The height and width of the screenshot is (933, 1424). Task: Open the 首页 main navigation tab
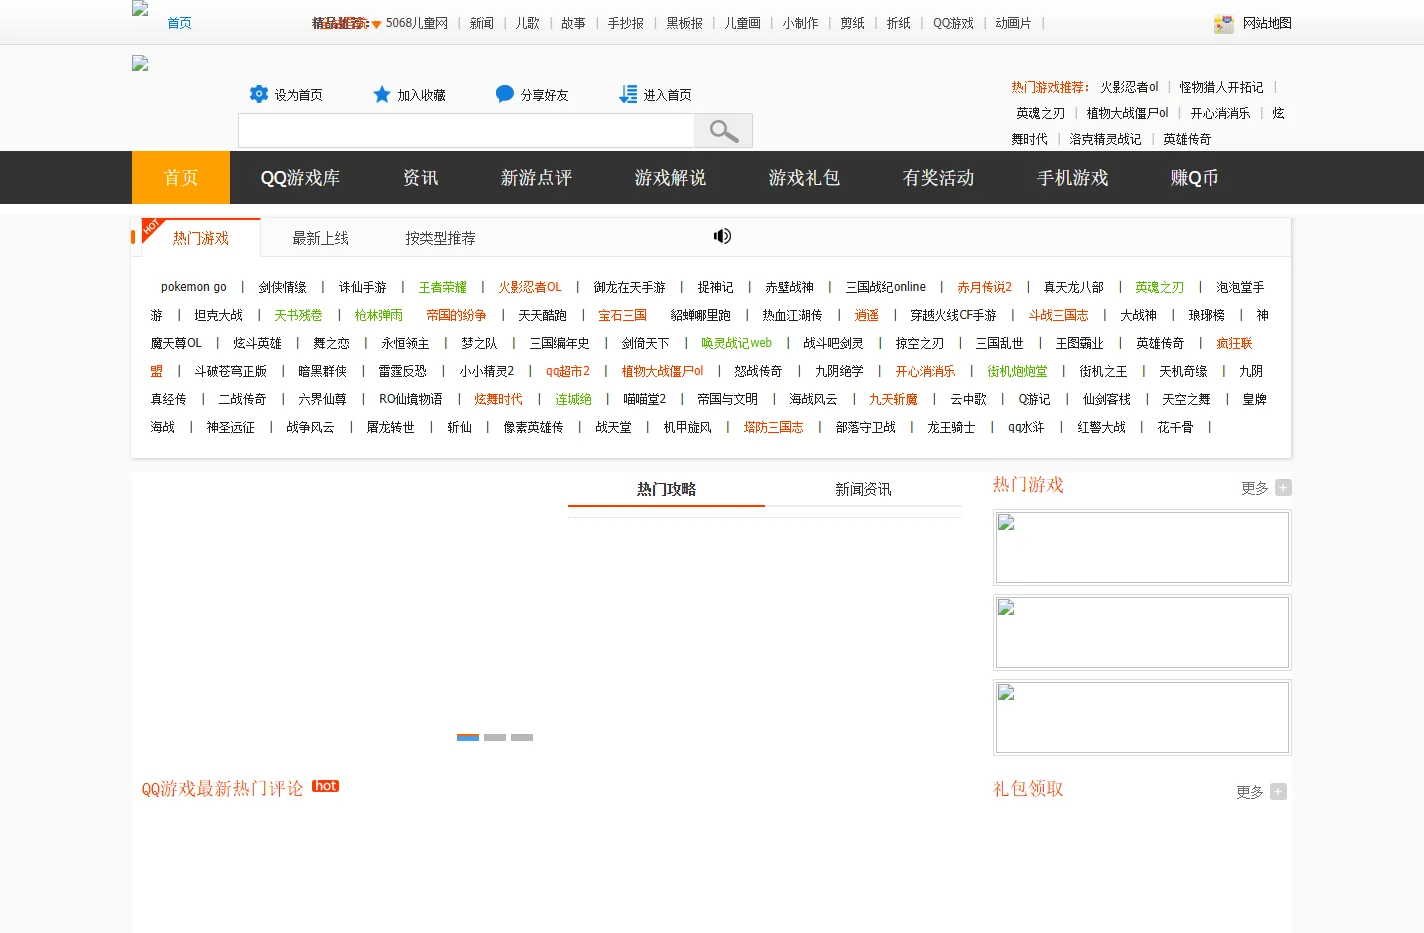[181, 177]
